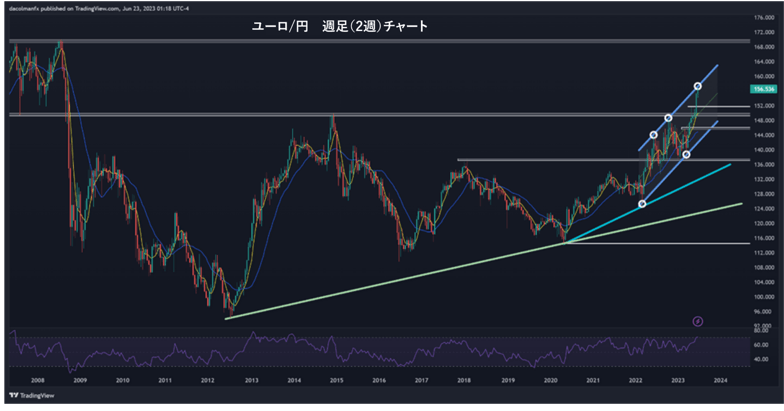The height and width of the screenshot is (411, 784).
Task: Select the circle marker at channel top near 157
Action: [x=698, y=86]
